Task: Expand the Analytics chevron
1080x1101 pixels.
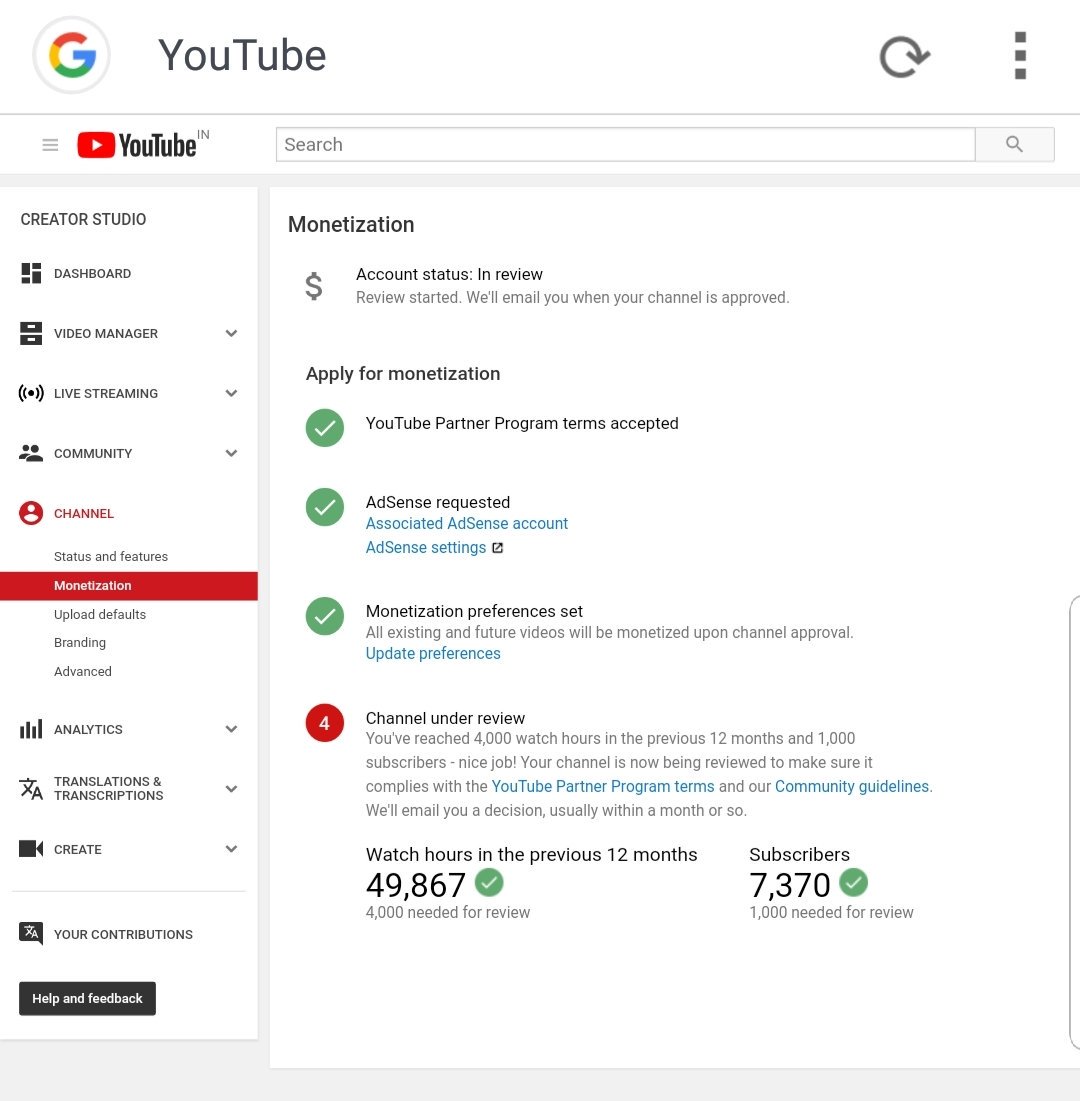Action: tap(231, 729)
